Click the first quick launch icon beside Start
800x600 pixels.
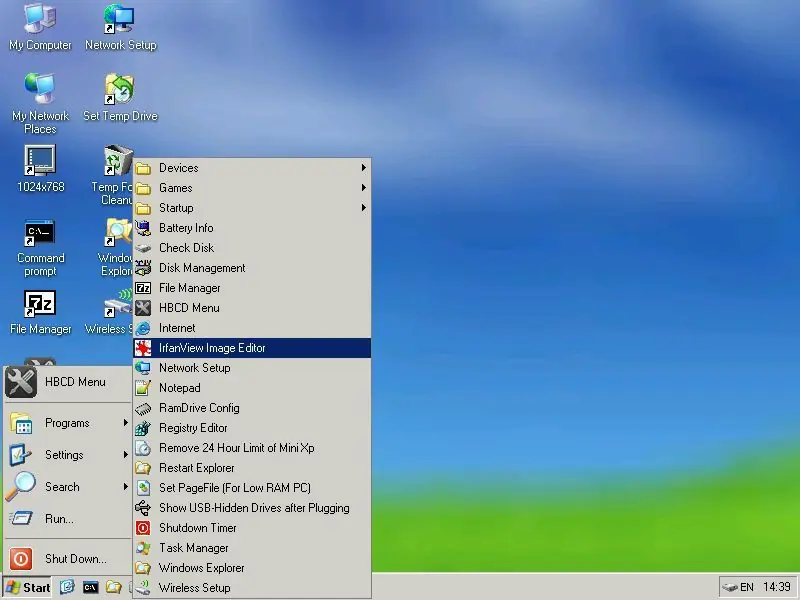click(x=67, y=587)
